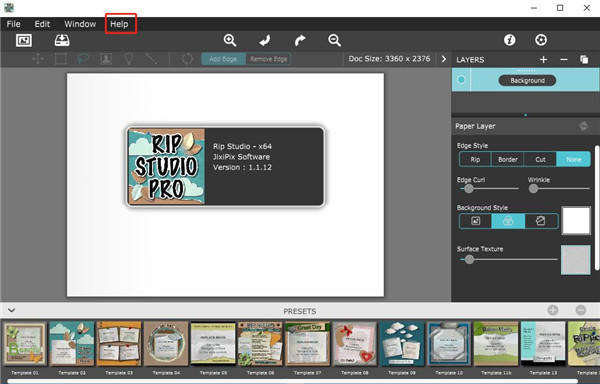Click the Rip Studio Pro splash dialog
The height and width of the screenshot is (384, 600).
tap(226, 166)
